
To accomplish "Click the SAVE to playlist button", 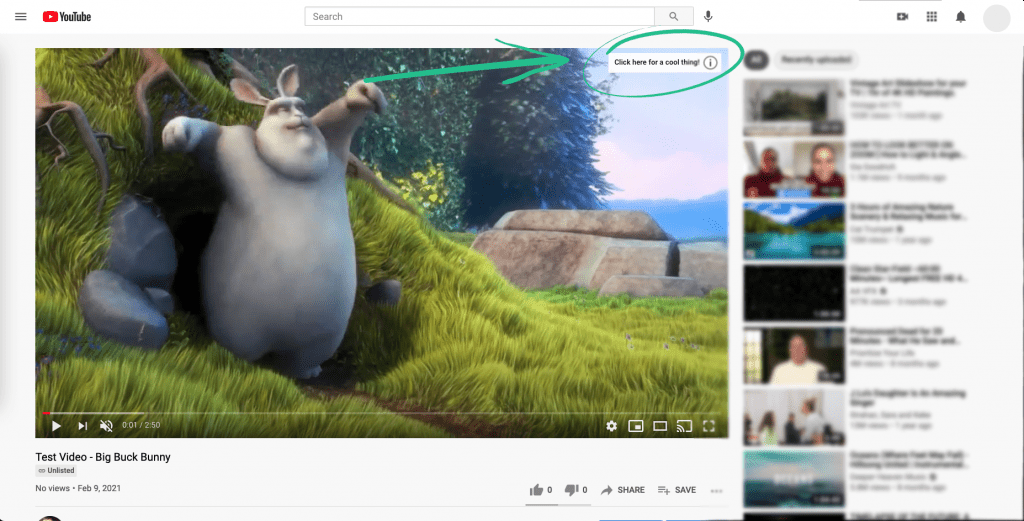I will coord(677,490).
